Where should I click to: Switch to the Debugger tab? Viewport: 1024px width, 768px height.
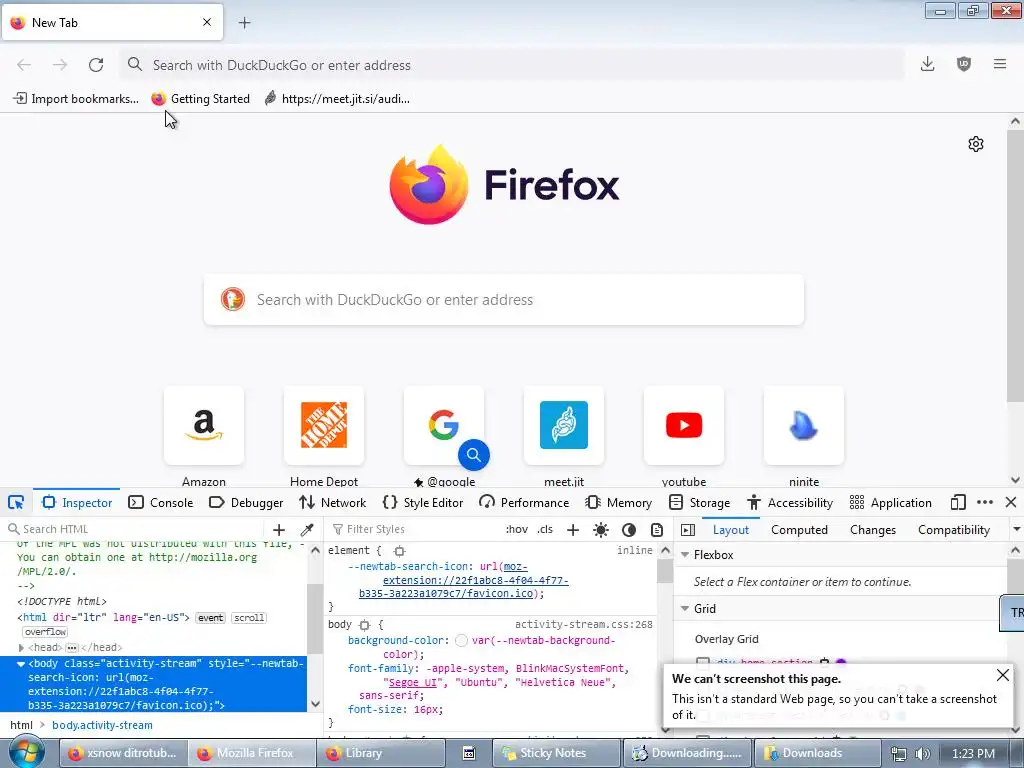click(246, 502)
